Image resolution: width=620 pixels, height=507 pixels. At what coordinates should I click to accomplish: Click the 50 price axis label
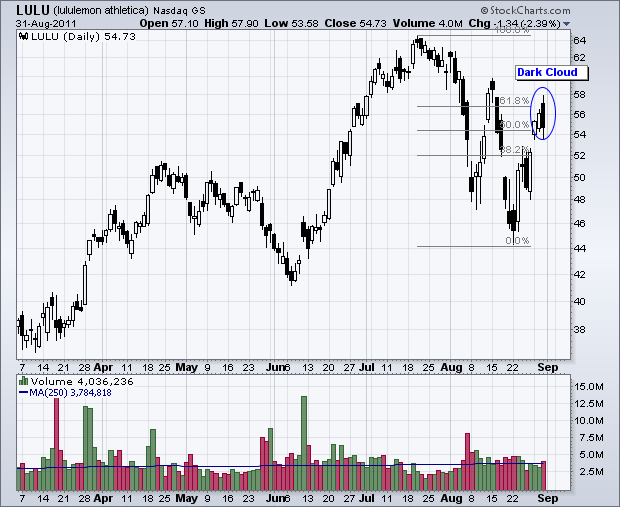point(580,178)
